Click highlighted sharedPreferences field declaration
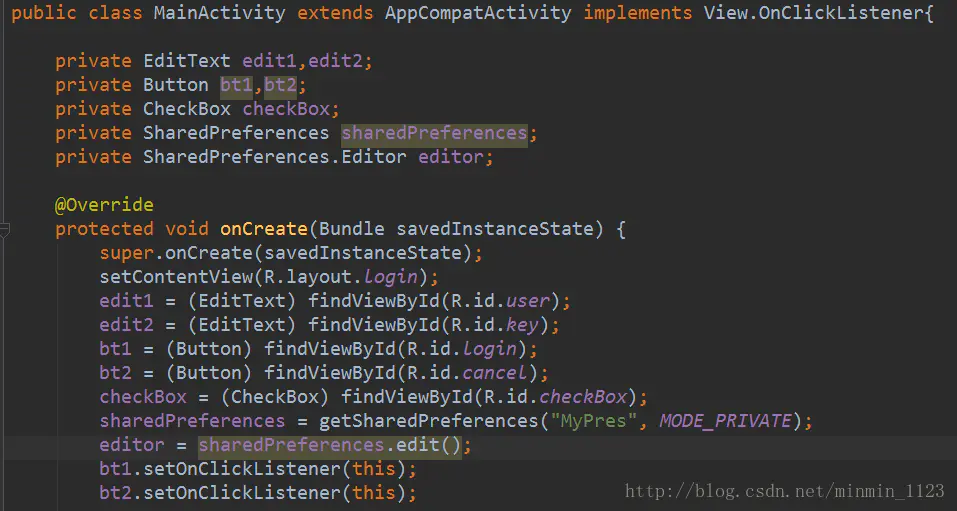The width and height of the screenshot is (957, 511). pyautogui.click(x=434, y=133)
